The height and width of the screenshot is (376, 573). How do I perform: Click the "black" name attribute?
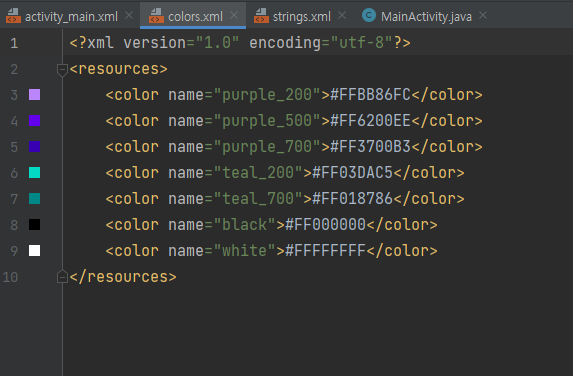click(244, 224)
